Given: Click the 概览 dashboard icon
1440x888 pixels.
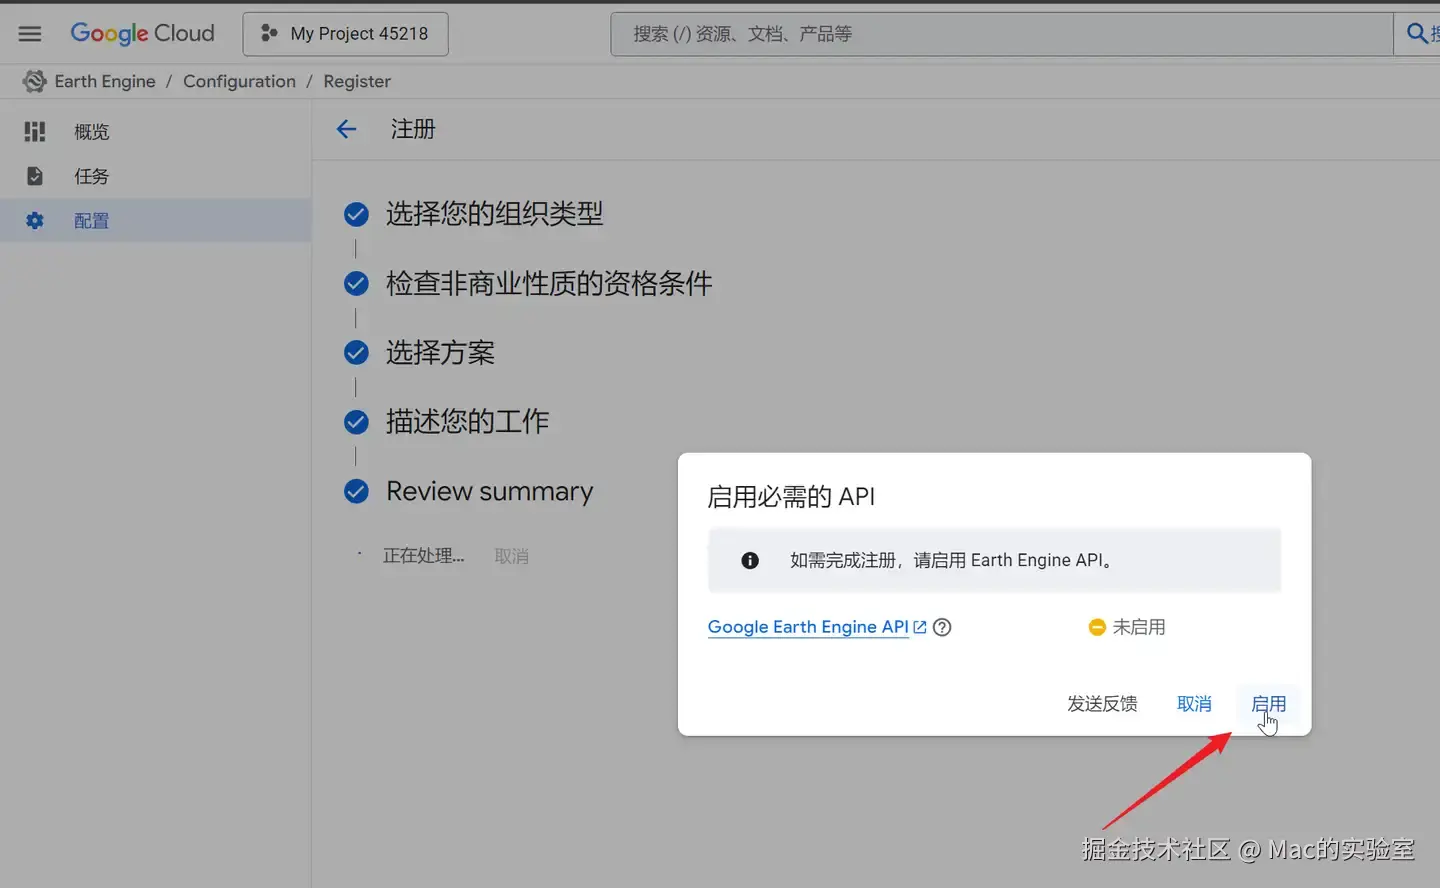Looking at the screenshot, I should coord(35,131).
